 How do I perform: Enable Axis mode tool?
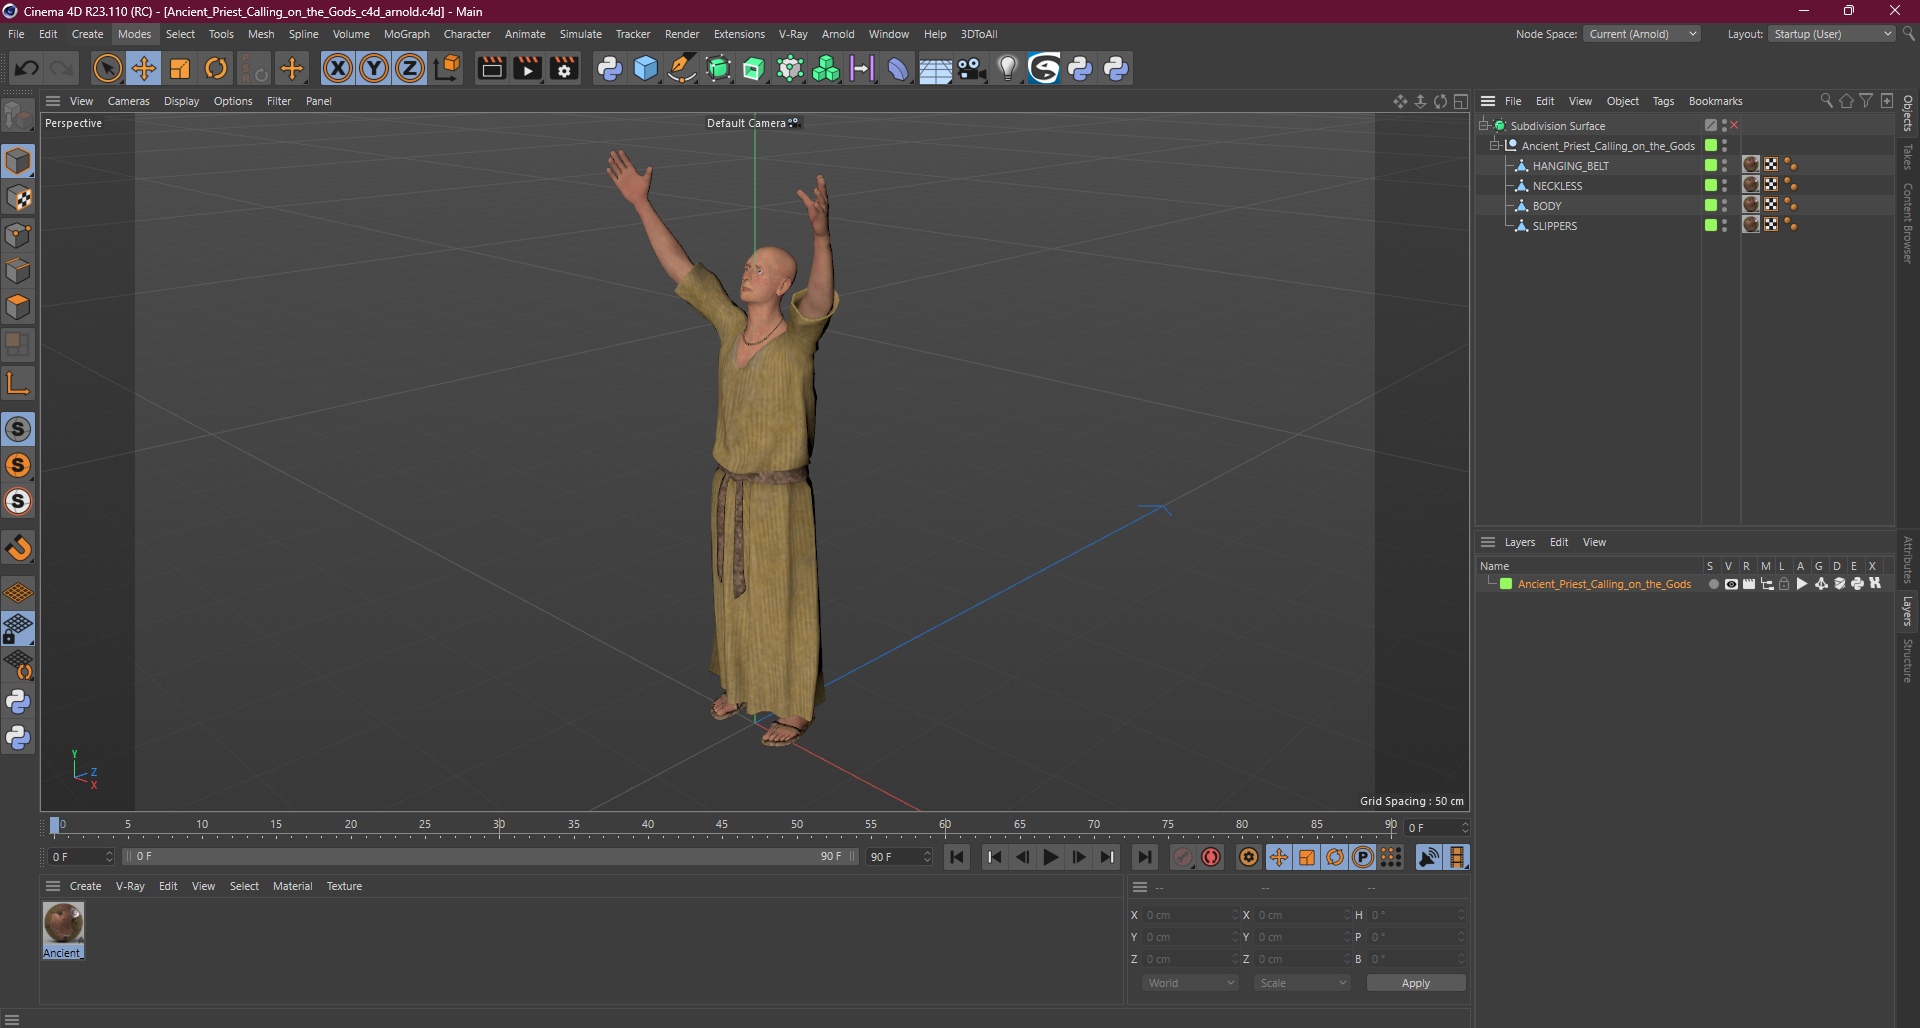coord(18,382)
